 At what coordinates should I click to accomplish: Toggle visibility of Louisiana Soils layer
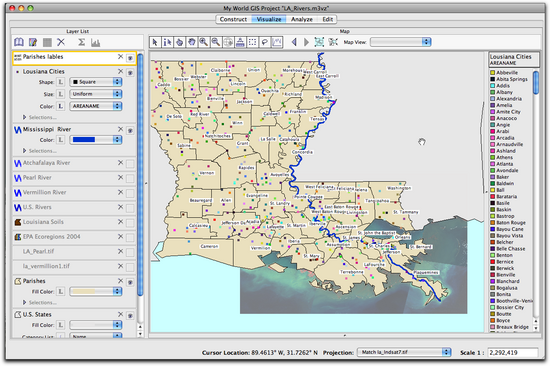click(130, 223)
